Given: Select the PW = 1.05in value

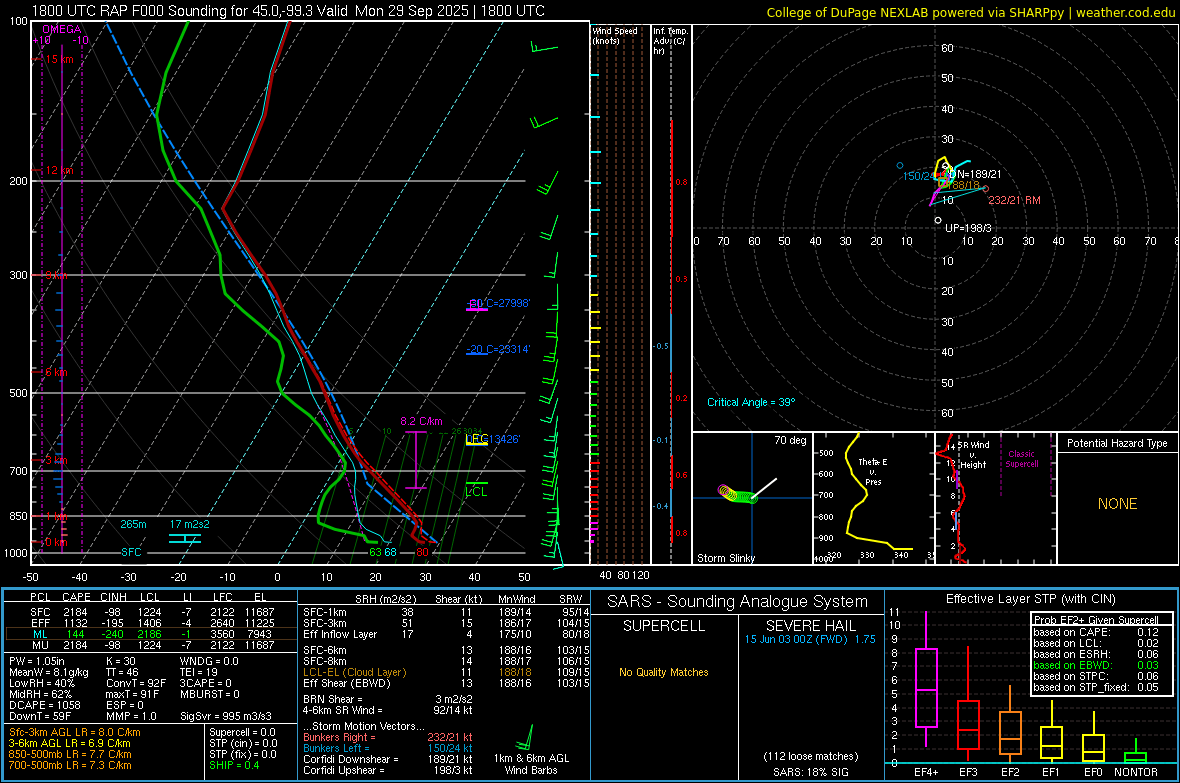Looking at the screenshot, I should [38, 661].
